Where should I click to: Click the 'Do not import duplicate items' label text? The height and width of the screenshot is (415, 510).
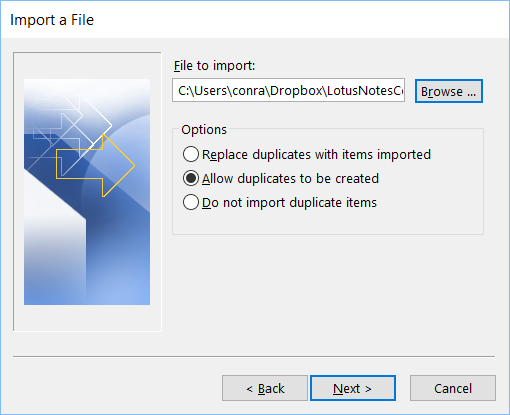289,203
